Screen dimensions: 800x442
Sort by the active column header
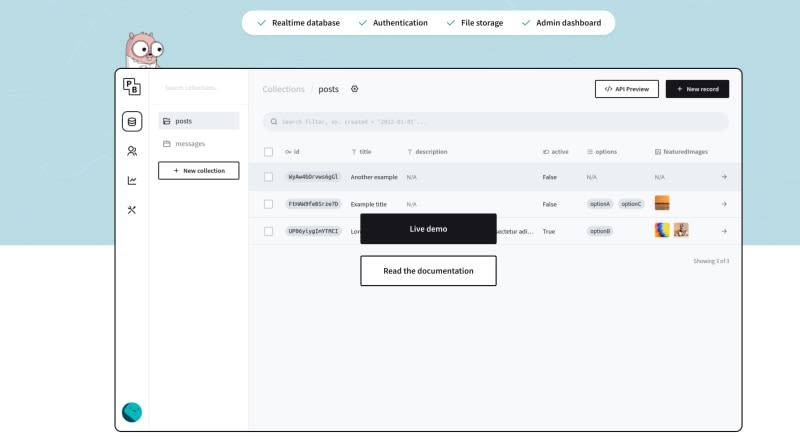pyautogui.click(x=558, y=152)
